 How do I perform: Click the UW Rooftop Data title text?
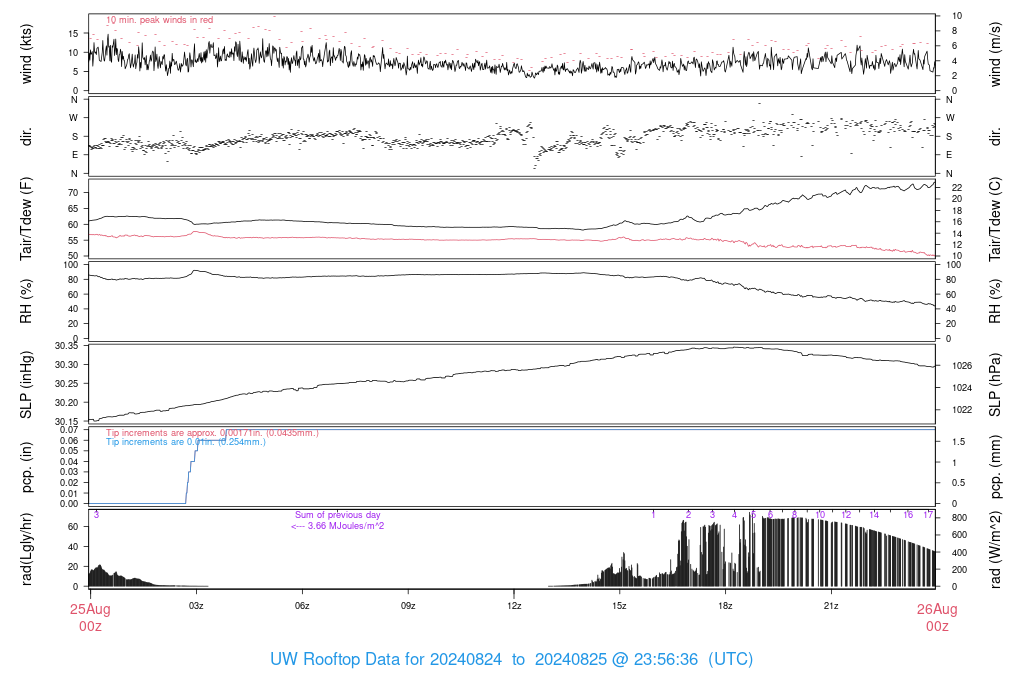pos(511,660)
